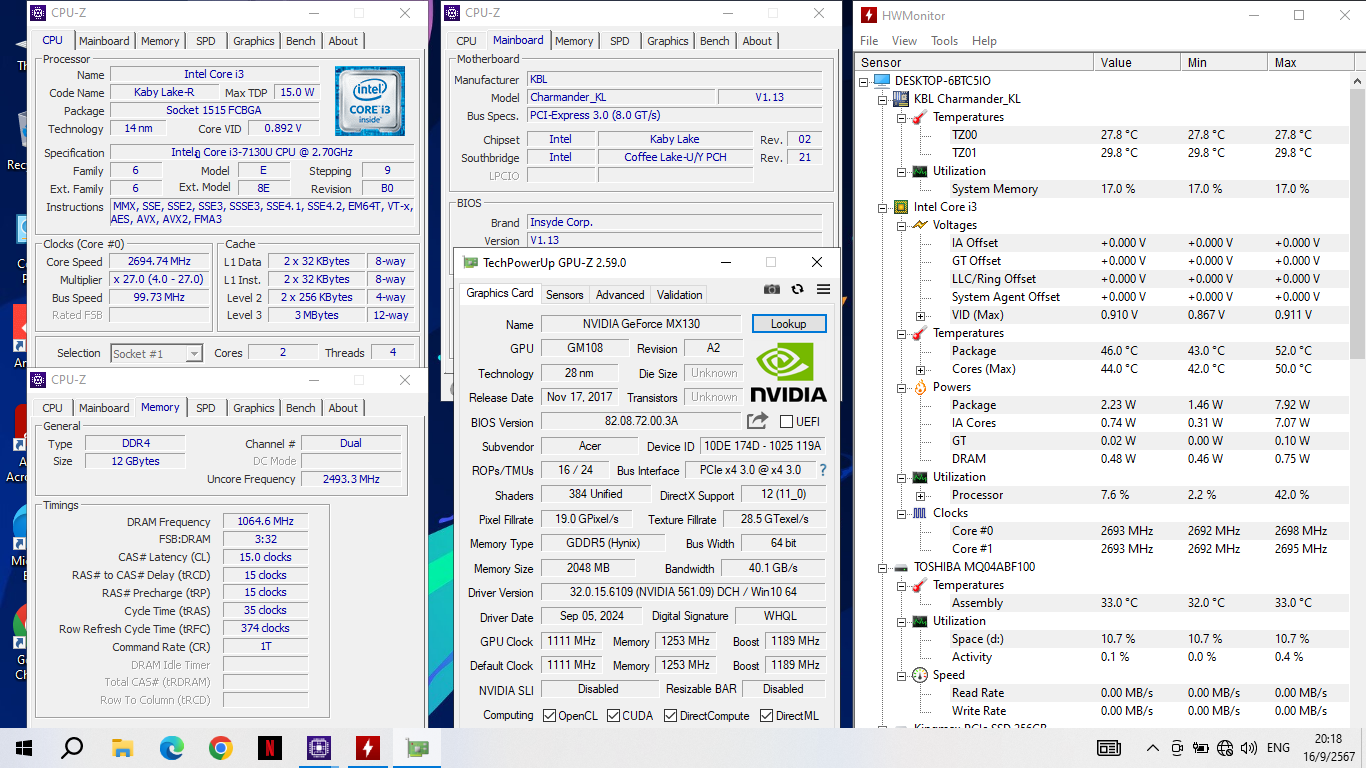Switch to Sensors tab in GPU-Z

click(564, 295)
